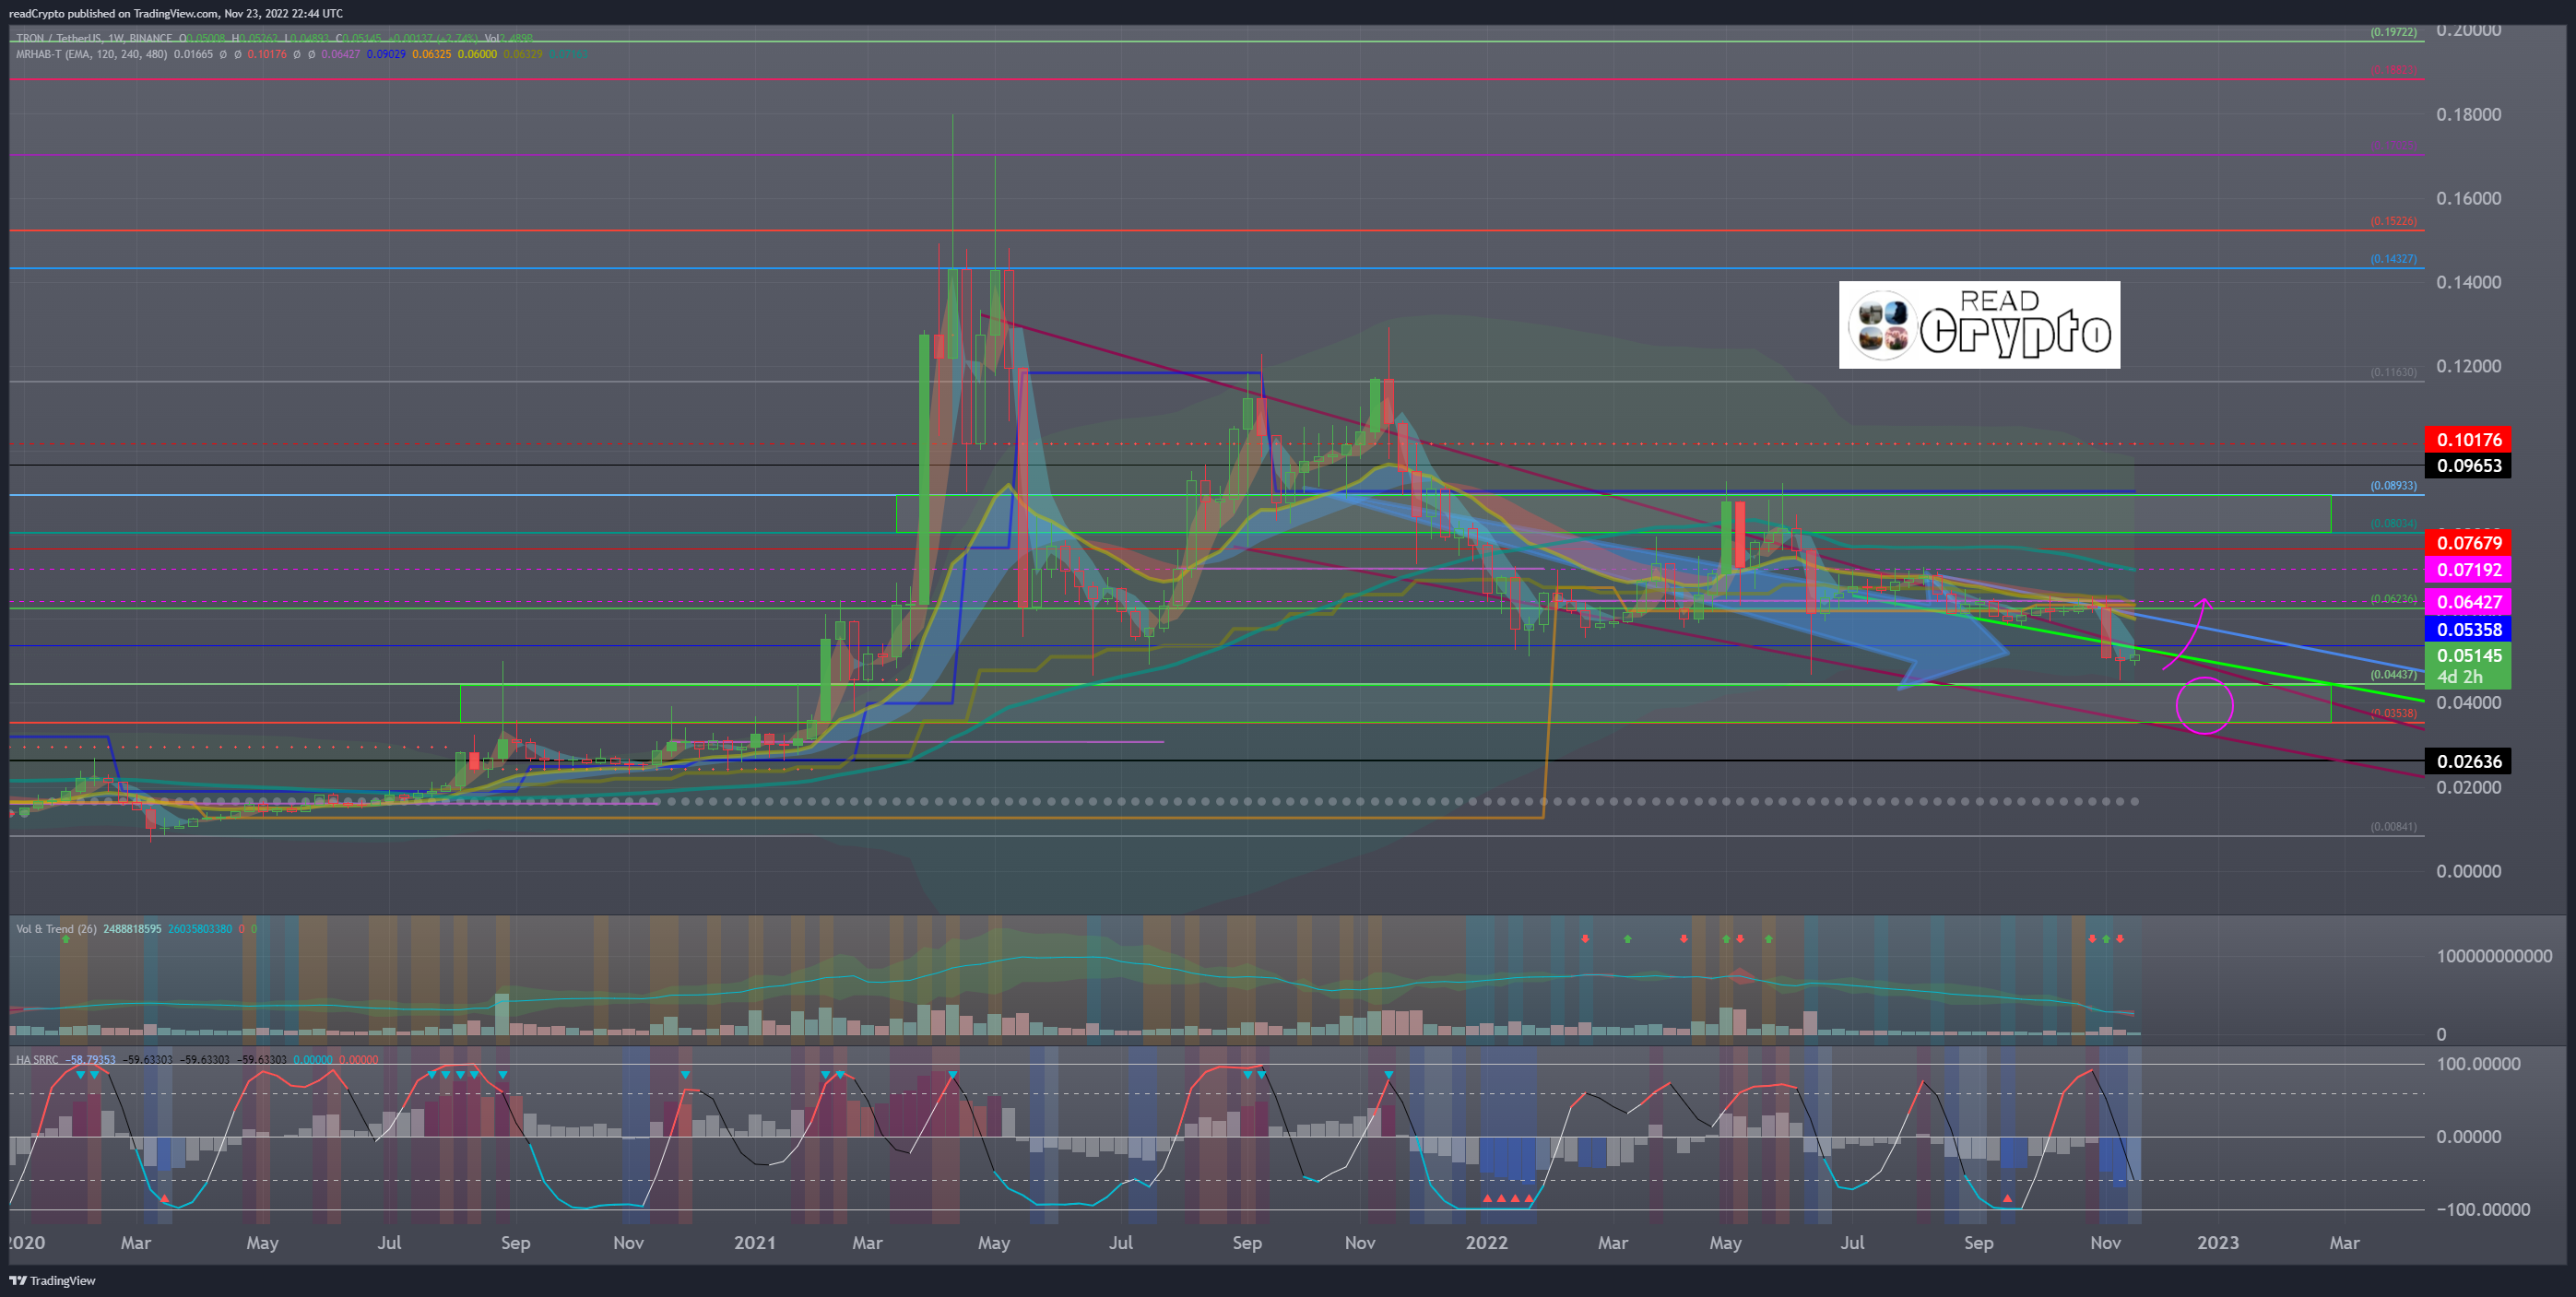Click the magenta 0.07192 price axis label
The width and height of the screenshot is (2576, 1297).
click(2468, 570)
